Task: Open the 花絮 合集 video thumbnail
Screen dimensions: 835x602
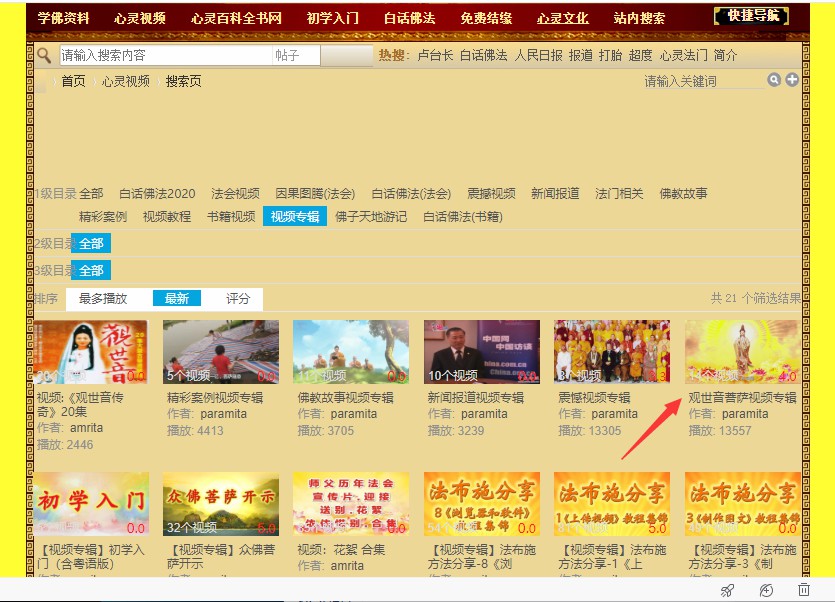Action: click(x=351, y=503)
